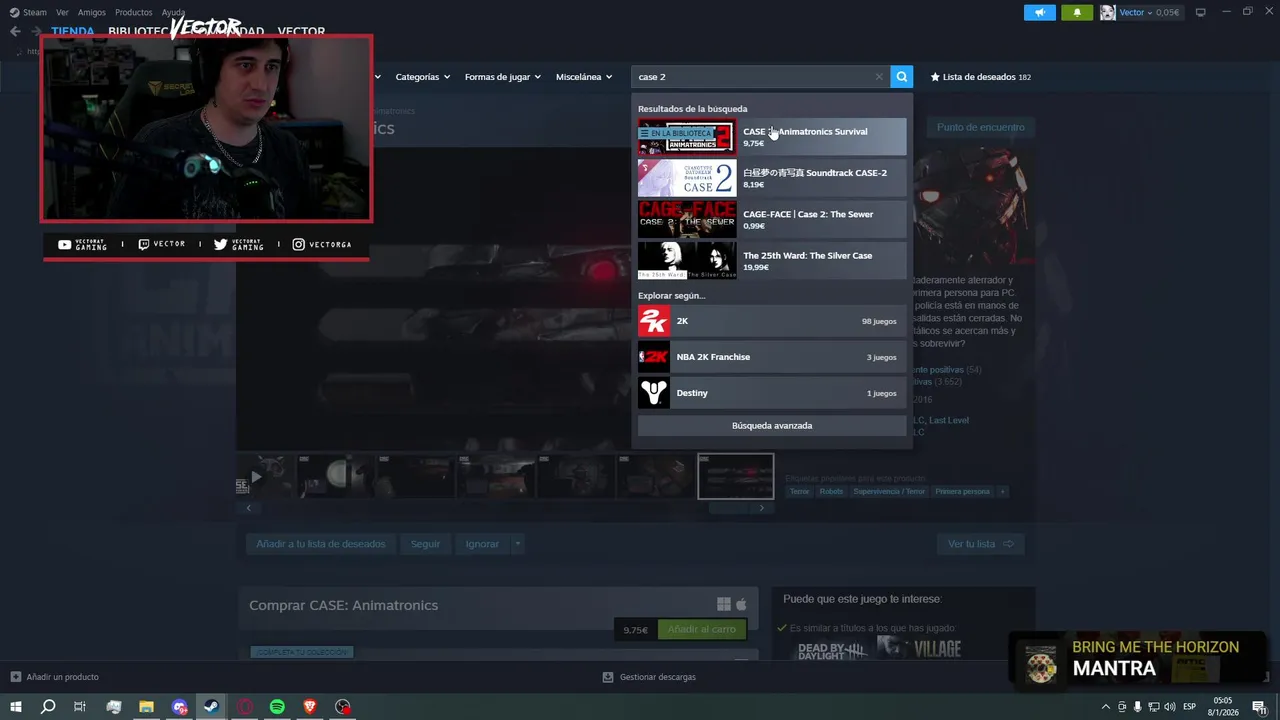Open File Explorer from the taskbar

146,707
